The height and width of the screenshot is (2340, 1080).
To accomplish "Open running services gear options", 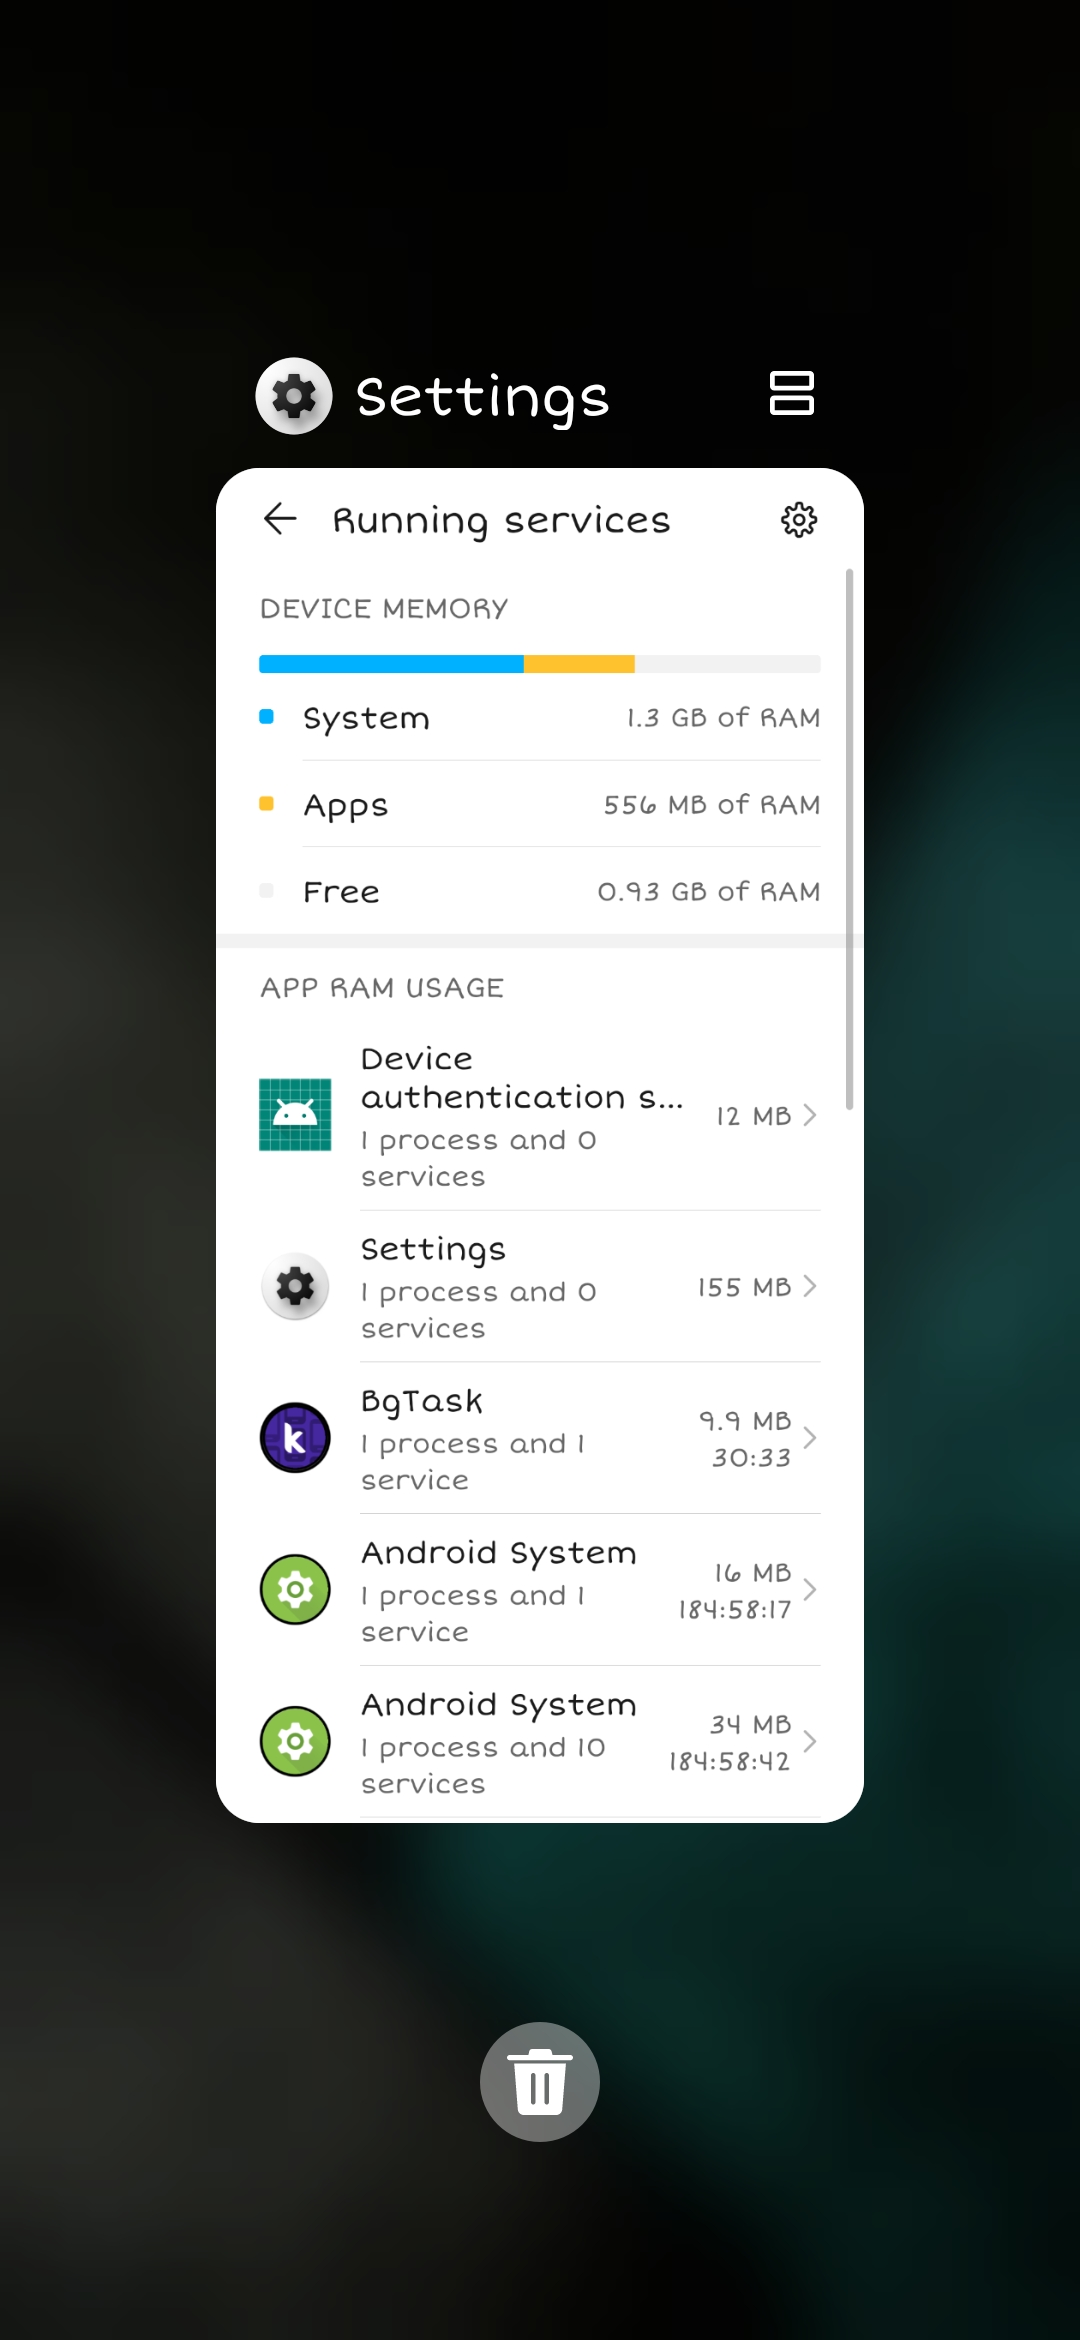I will click(x=799, y=520).
